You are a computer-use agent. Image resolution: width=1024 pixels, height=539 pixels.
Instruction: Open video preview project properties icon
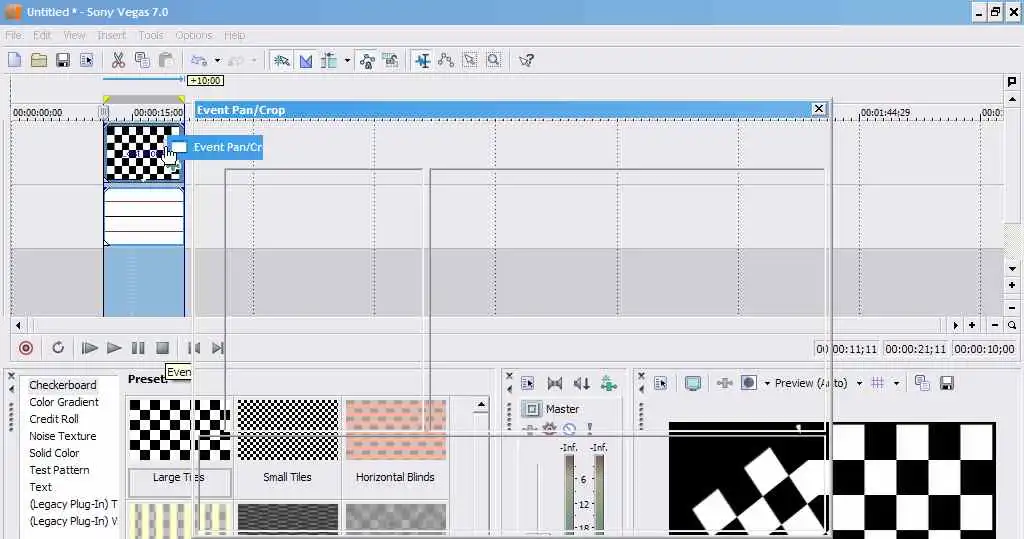coord(660,384)
